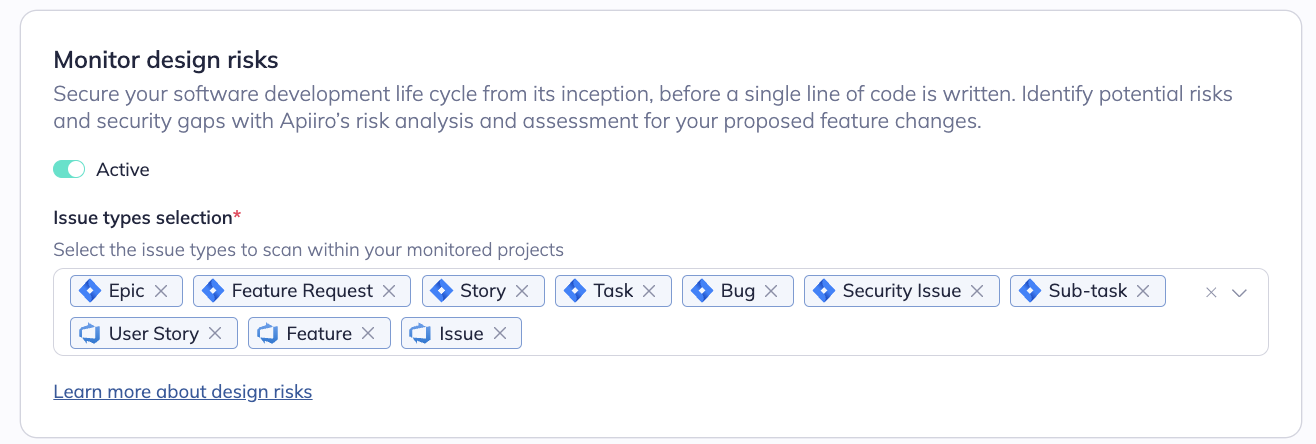The image size is (1316, 444).
Task: Click the Jira icon on Security Issue tag
Action: [824, 291]
